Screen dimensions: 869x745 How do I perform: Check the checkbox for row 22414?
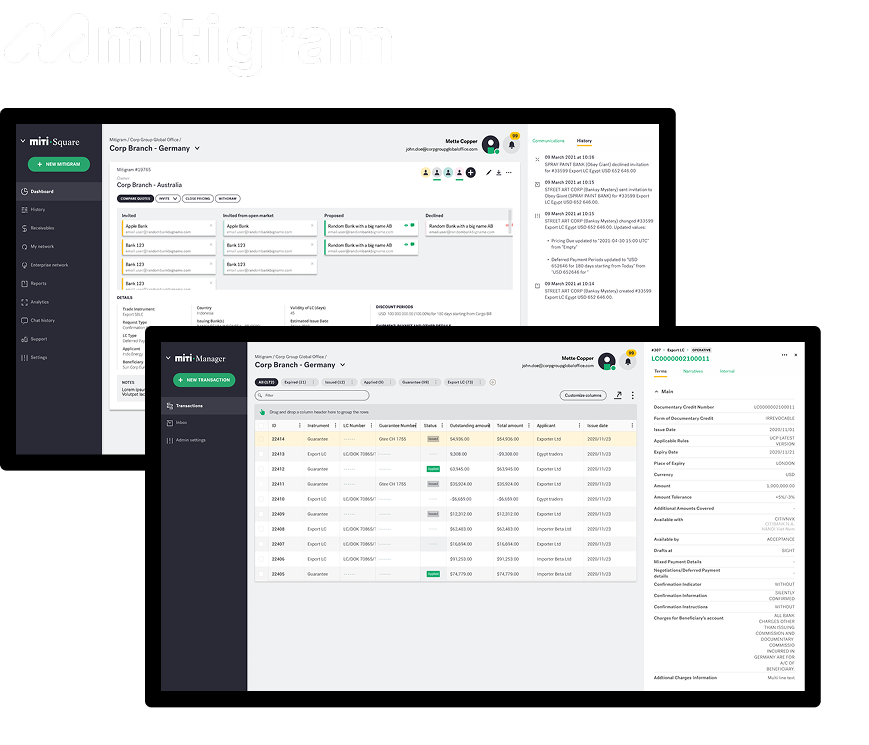[261, 439]
